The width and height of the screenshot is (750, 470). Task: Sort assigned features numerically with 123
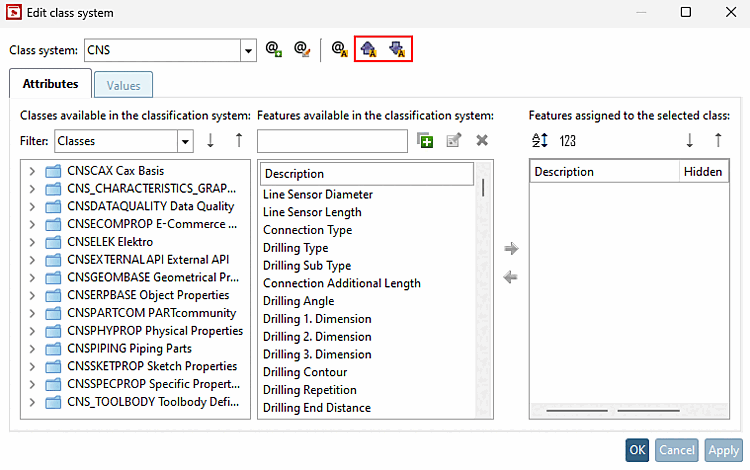[568, 141]
